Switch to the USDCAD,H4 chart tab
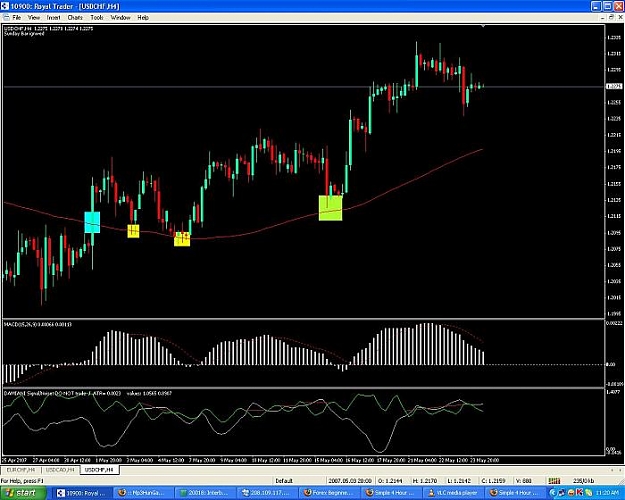Image resolution: width=625 pixels, height=500 pixels. tap(60, 470)
